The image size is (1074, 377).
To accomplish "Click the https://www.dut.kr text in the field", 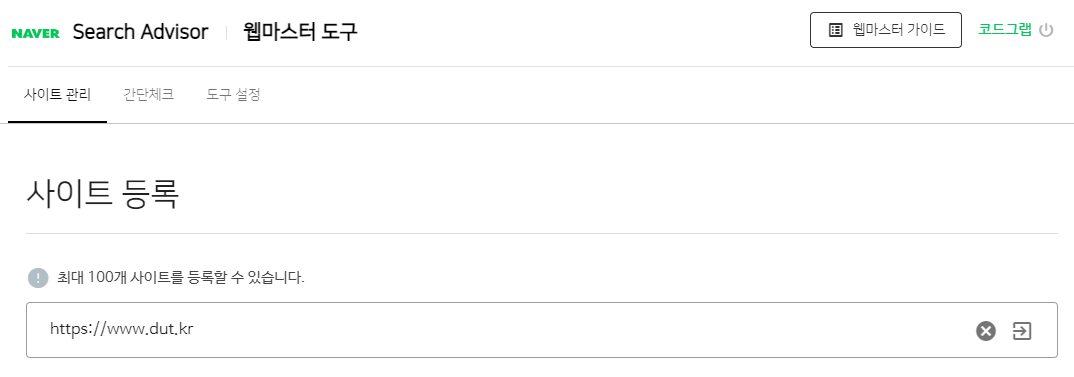I will [x=121, y=329].
